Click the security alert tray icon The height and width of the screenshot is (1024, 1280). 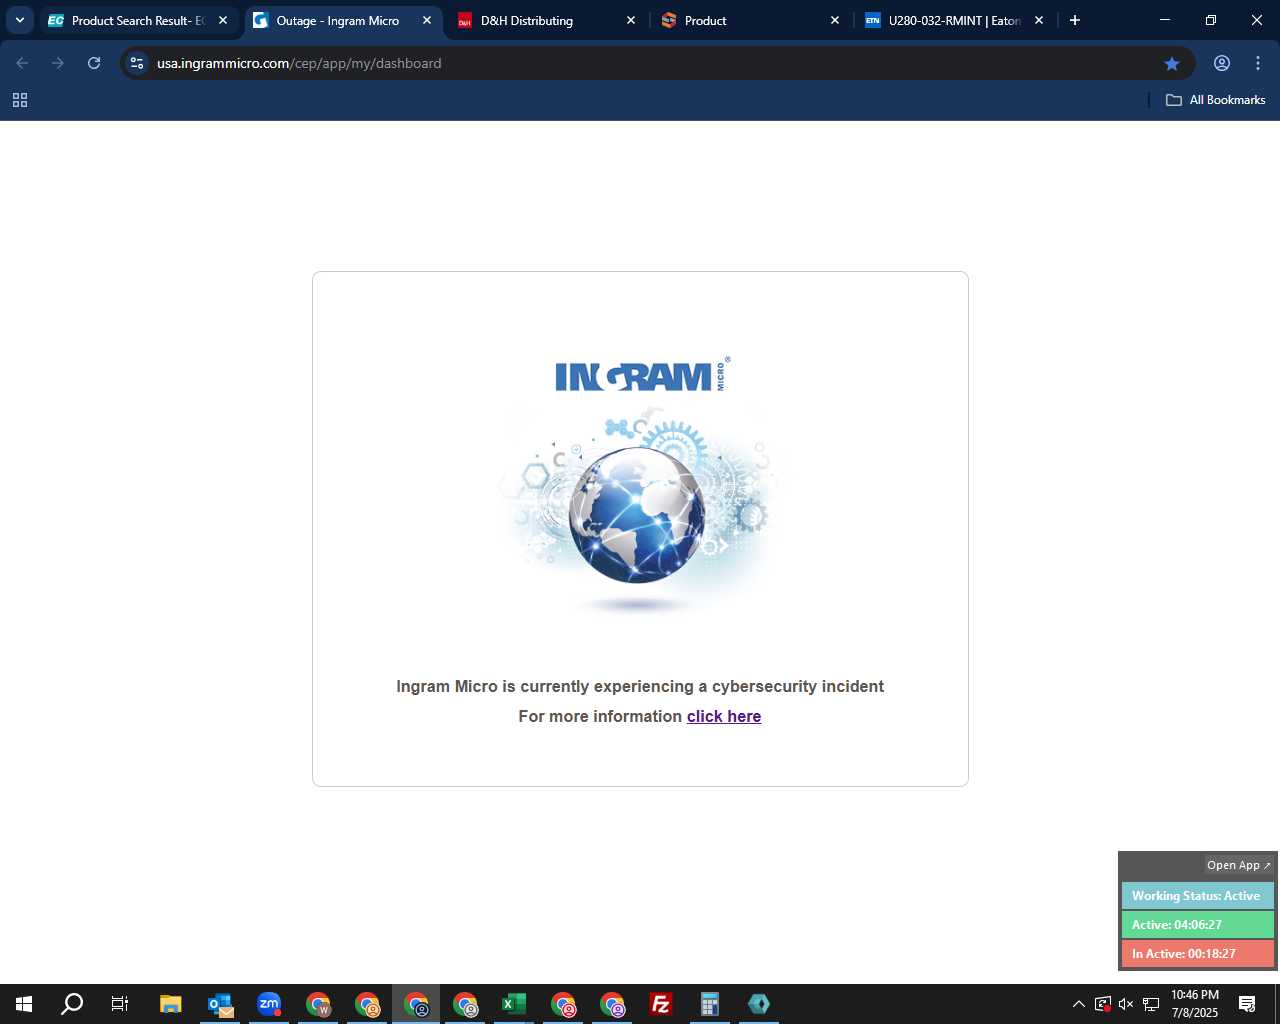click(x=1103, y=1004)
